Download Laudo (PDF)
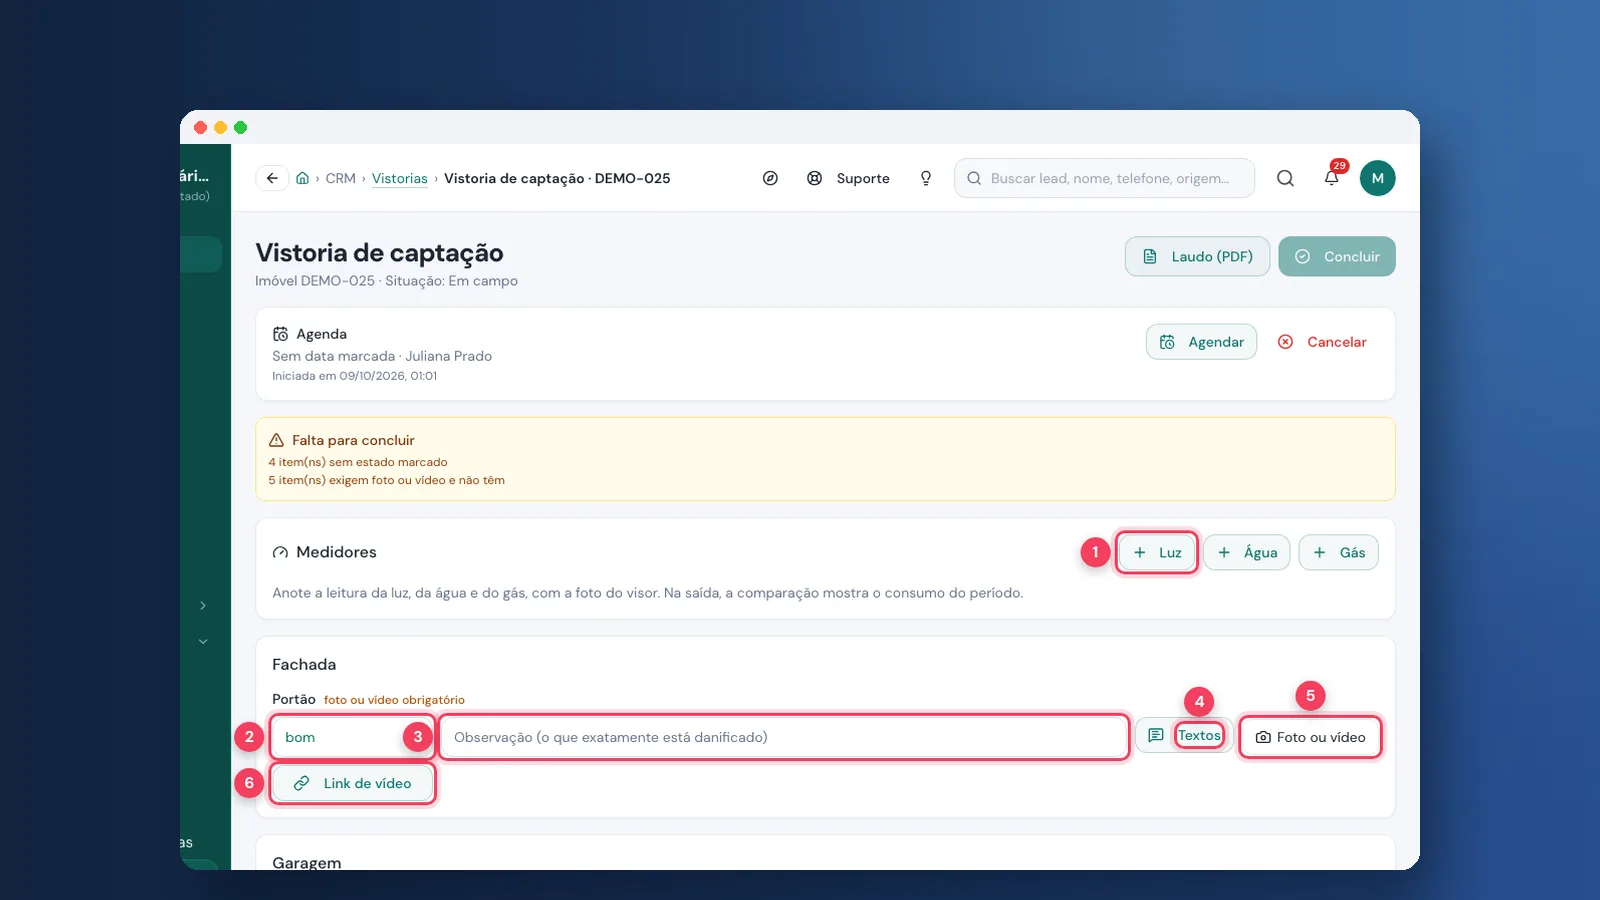The image size is (1600, 900). (1197, 256)
